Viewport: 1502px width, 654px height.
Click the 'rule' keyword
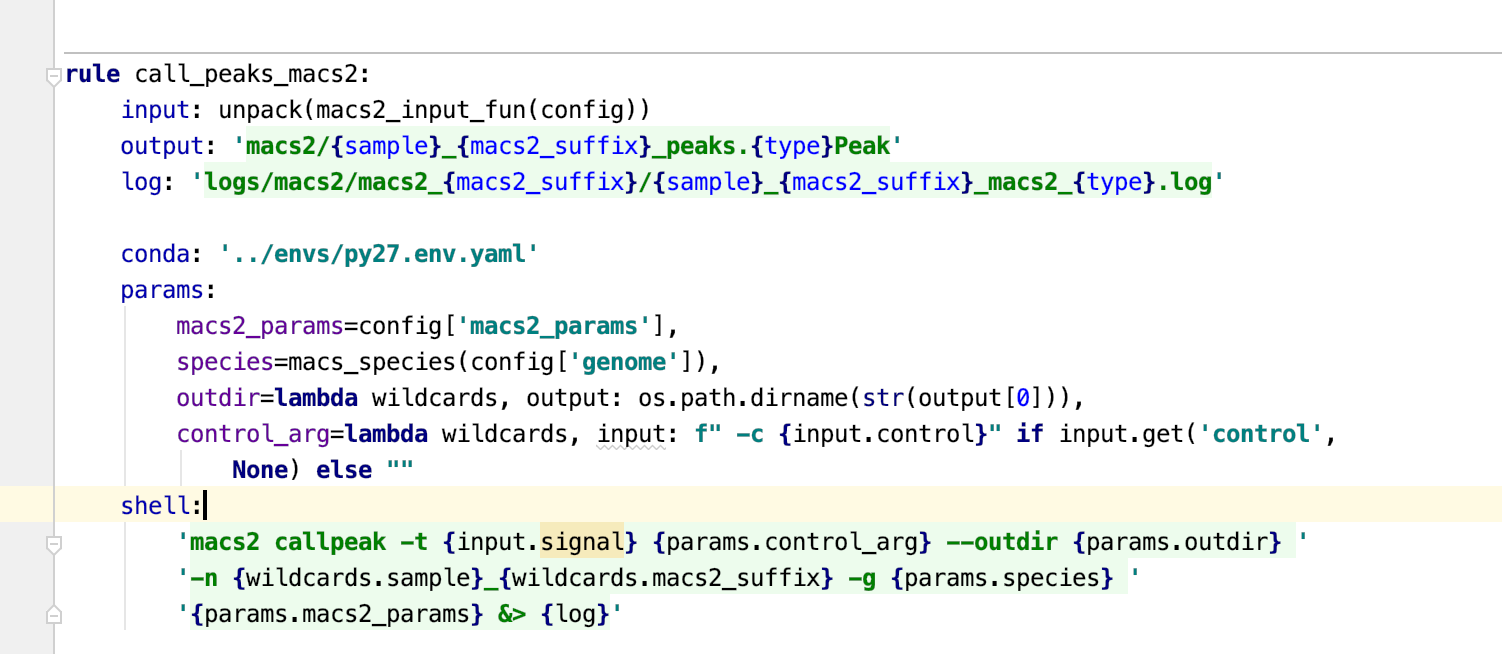pos(93,74)
